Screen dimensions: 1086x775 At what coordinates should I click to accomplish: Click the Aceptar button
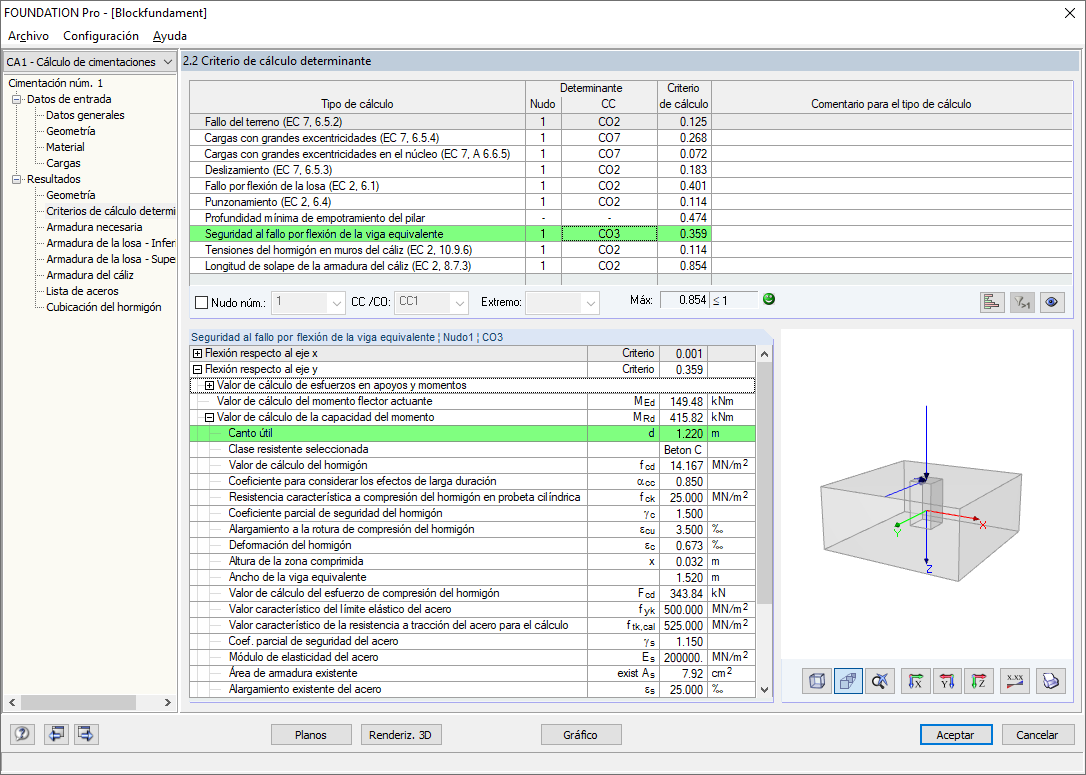pyautogui.click(x=956, y=735)
